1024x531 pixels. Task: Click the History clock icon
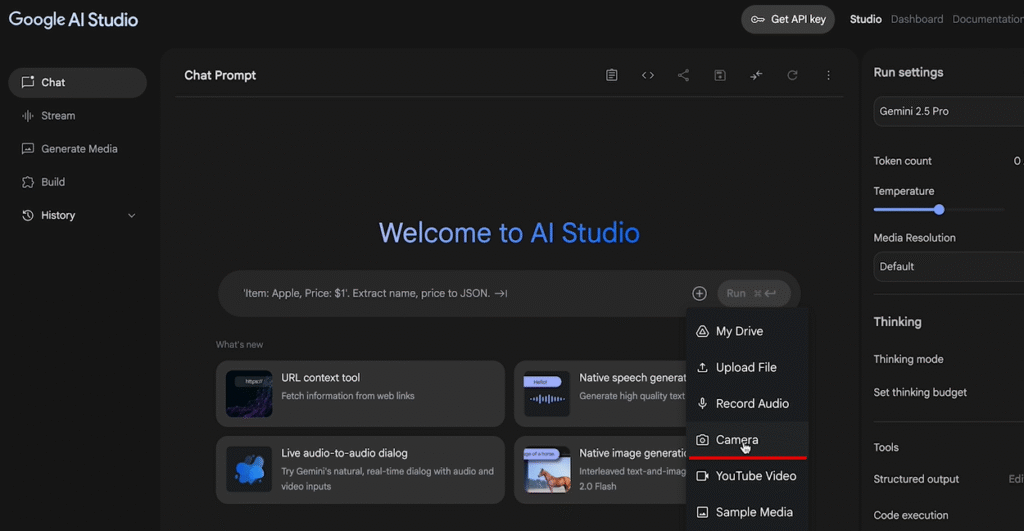tap(27, 216)
